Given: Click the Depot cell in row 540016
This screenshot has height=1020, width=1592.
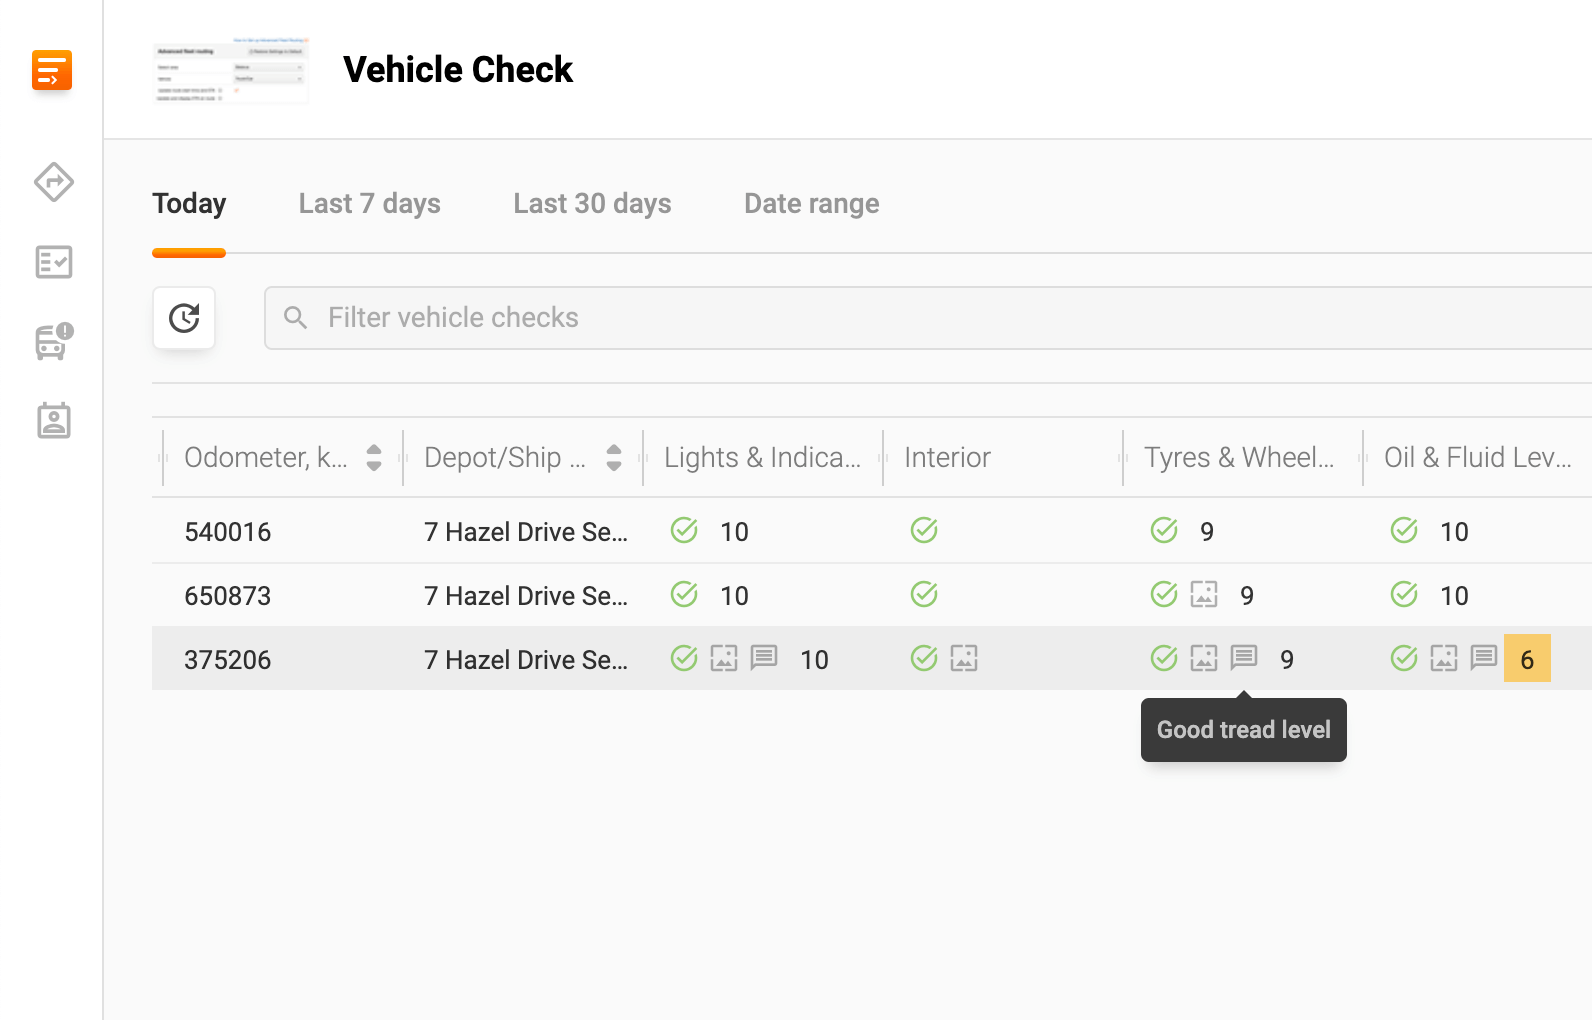Looking at the screenshot, I should pyautogui.click(x=526, y=532).
